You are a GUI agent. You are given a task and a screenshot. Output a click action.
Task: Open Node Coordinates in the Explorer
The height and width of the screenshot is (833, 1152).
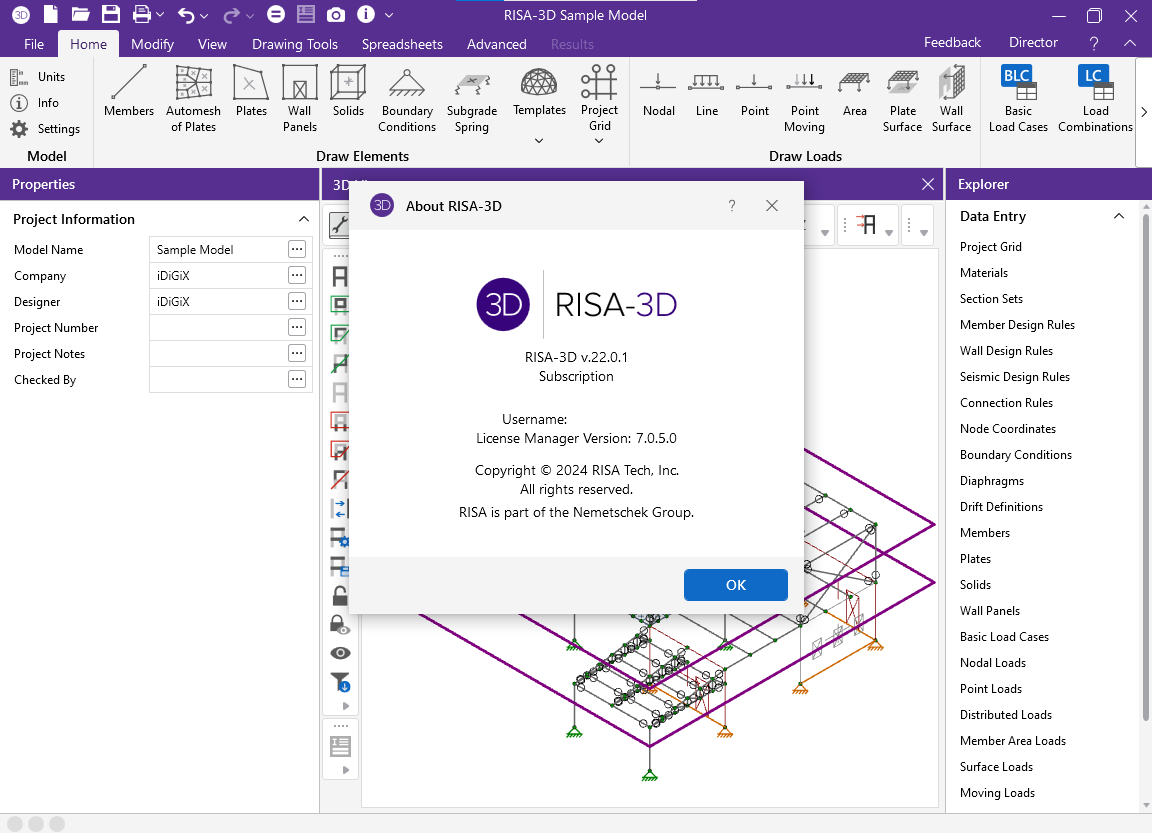pos(1007,429)
